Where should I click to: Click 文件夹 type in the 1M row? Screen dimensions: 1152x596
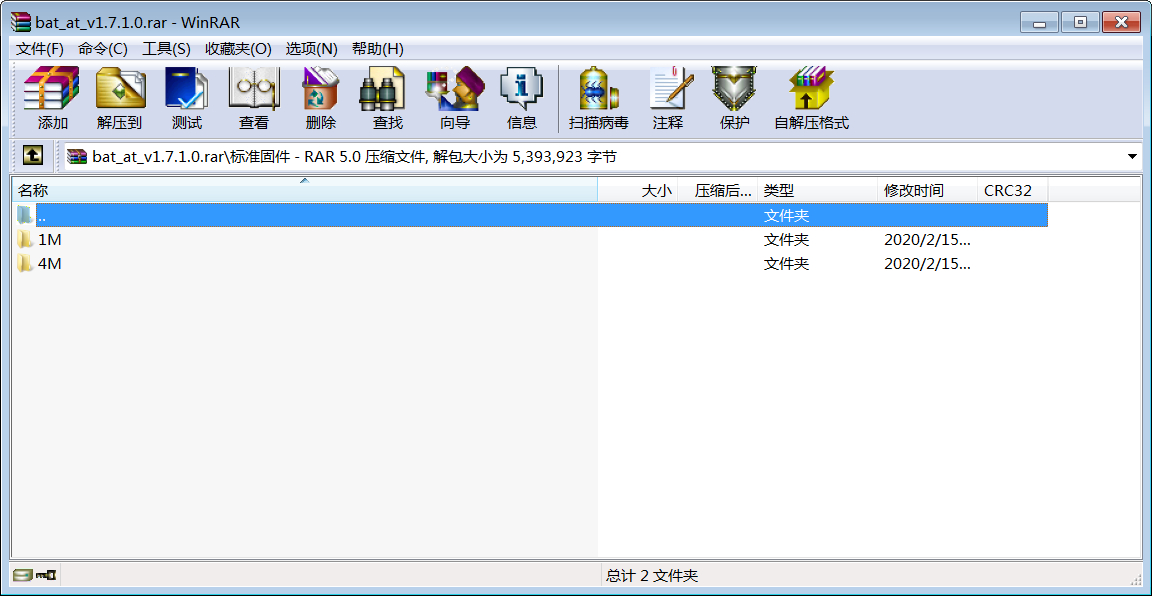tap(786, 240)
